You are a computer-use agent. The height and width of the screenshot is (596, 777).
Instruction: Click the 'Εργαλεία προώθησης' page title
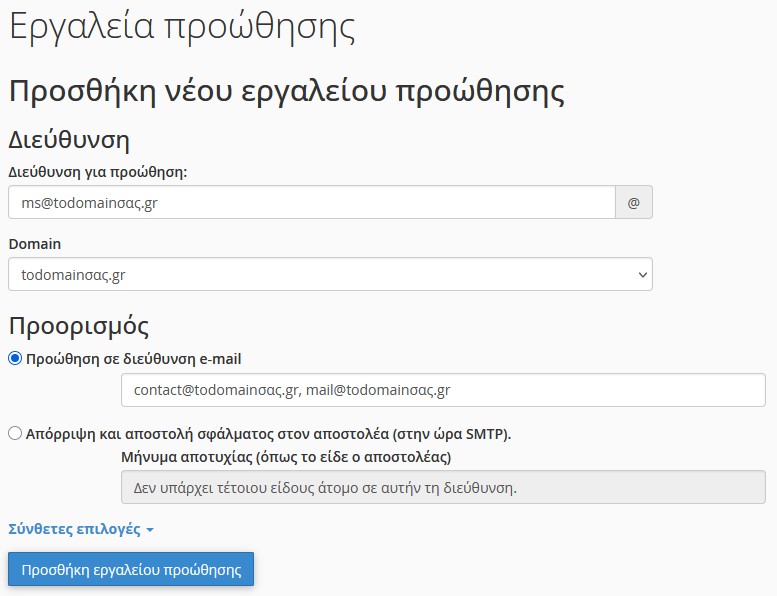click(182, 27)
